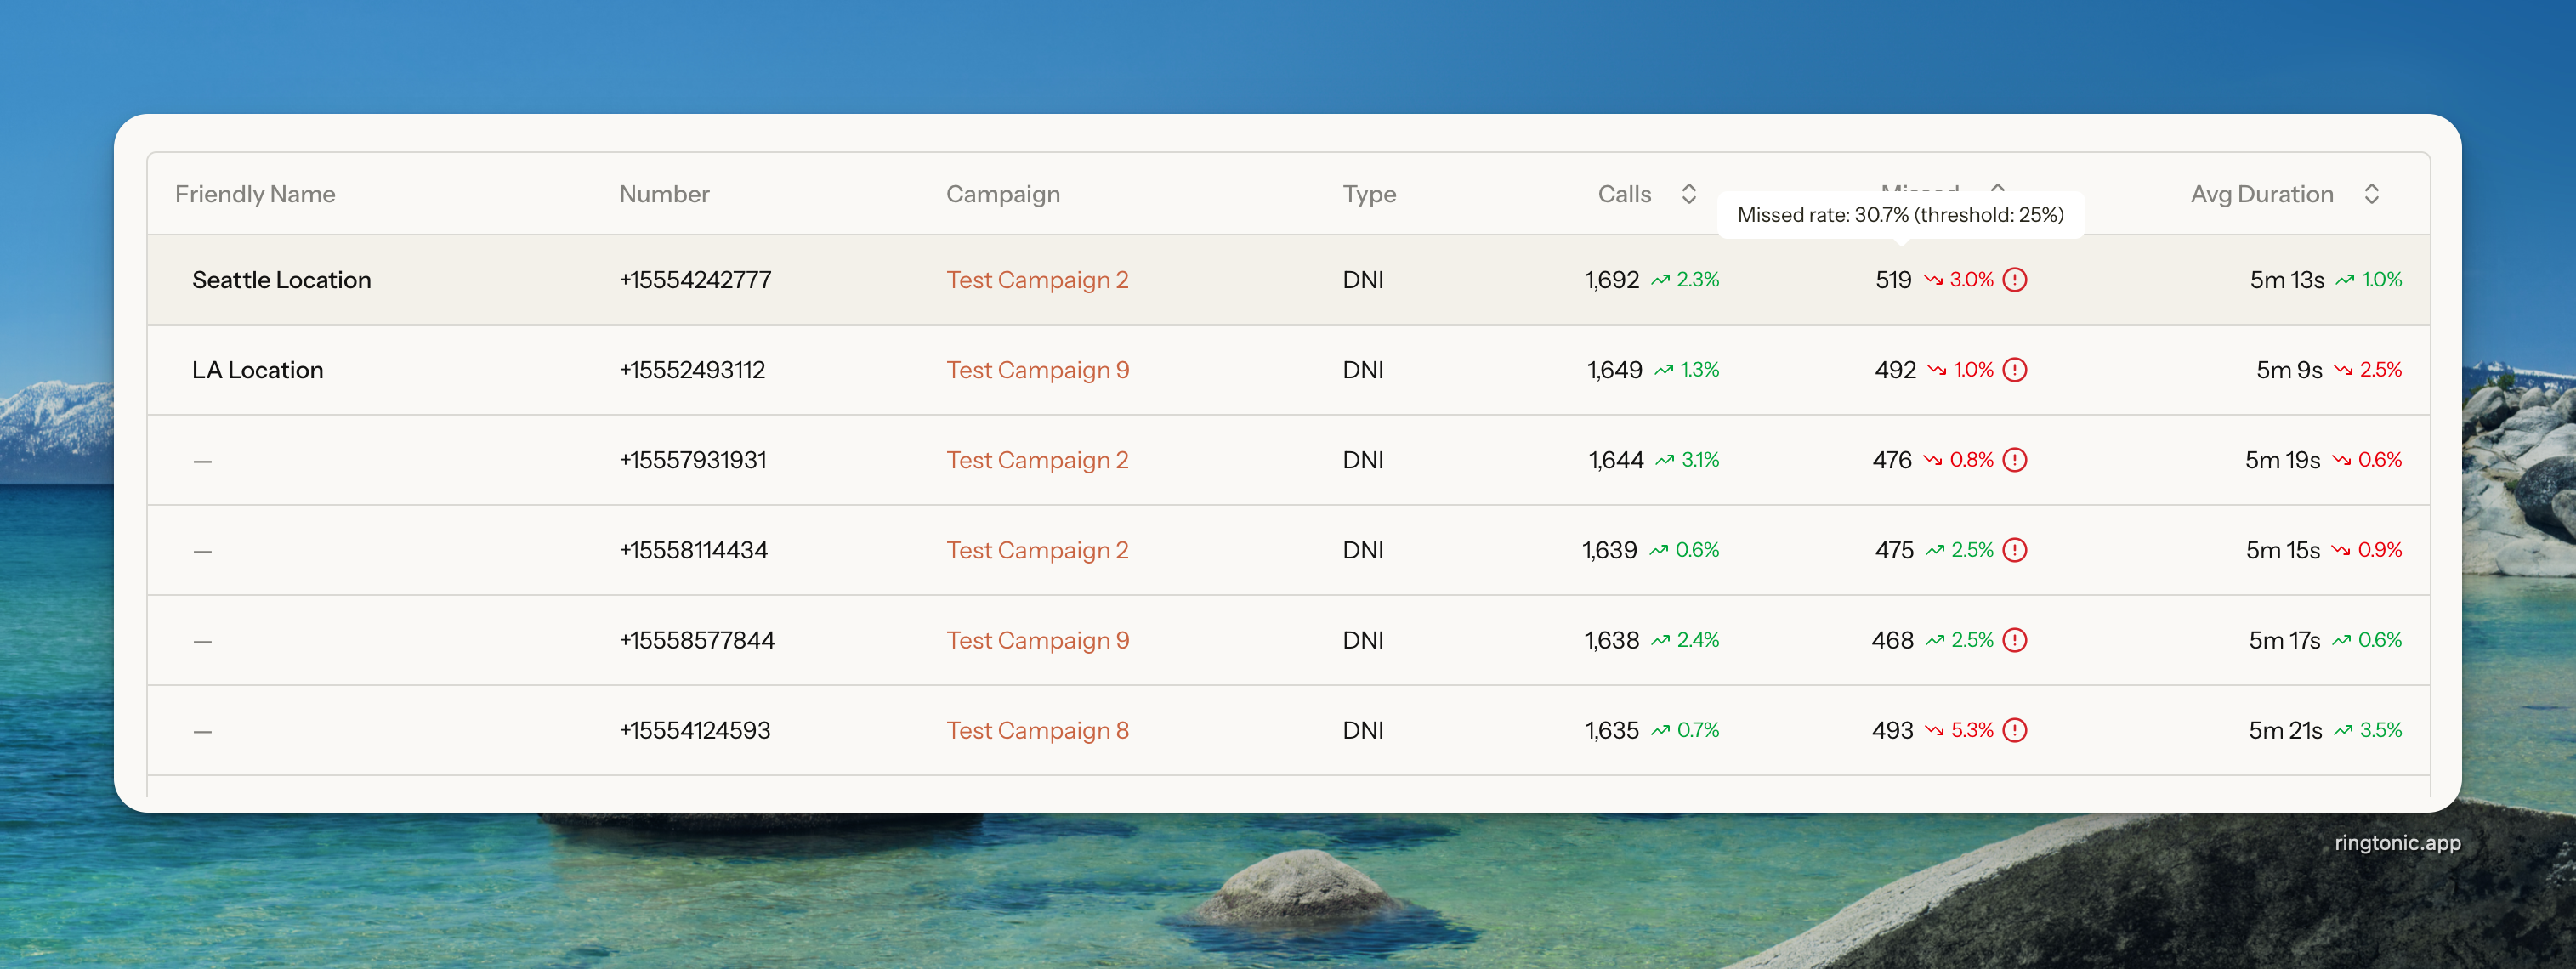Image resolution: width=2576 pixels, height=969 pixels.
Task: Click the warning icon beside 476 missed calls
Action: coord(2015,460)
